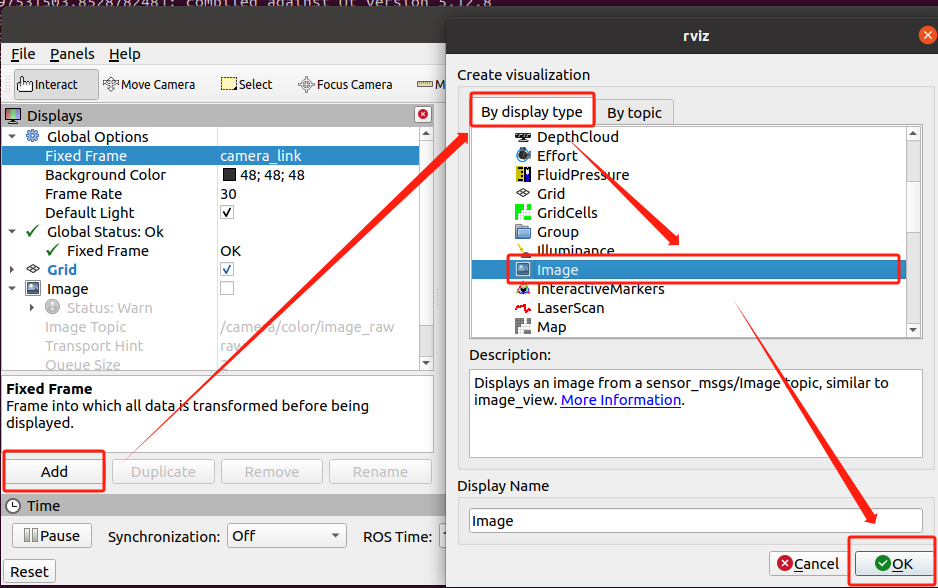Select FluidPressure in the display type list
This screenshot has width=938, height=588.
[x=583, y=175]
